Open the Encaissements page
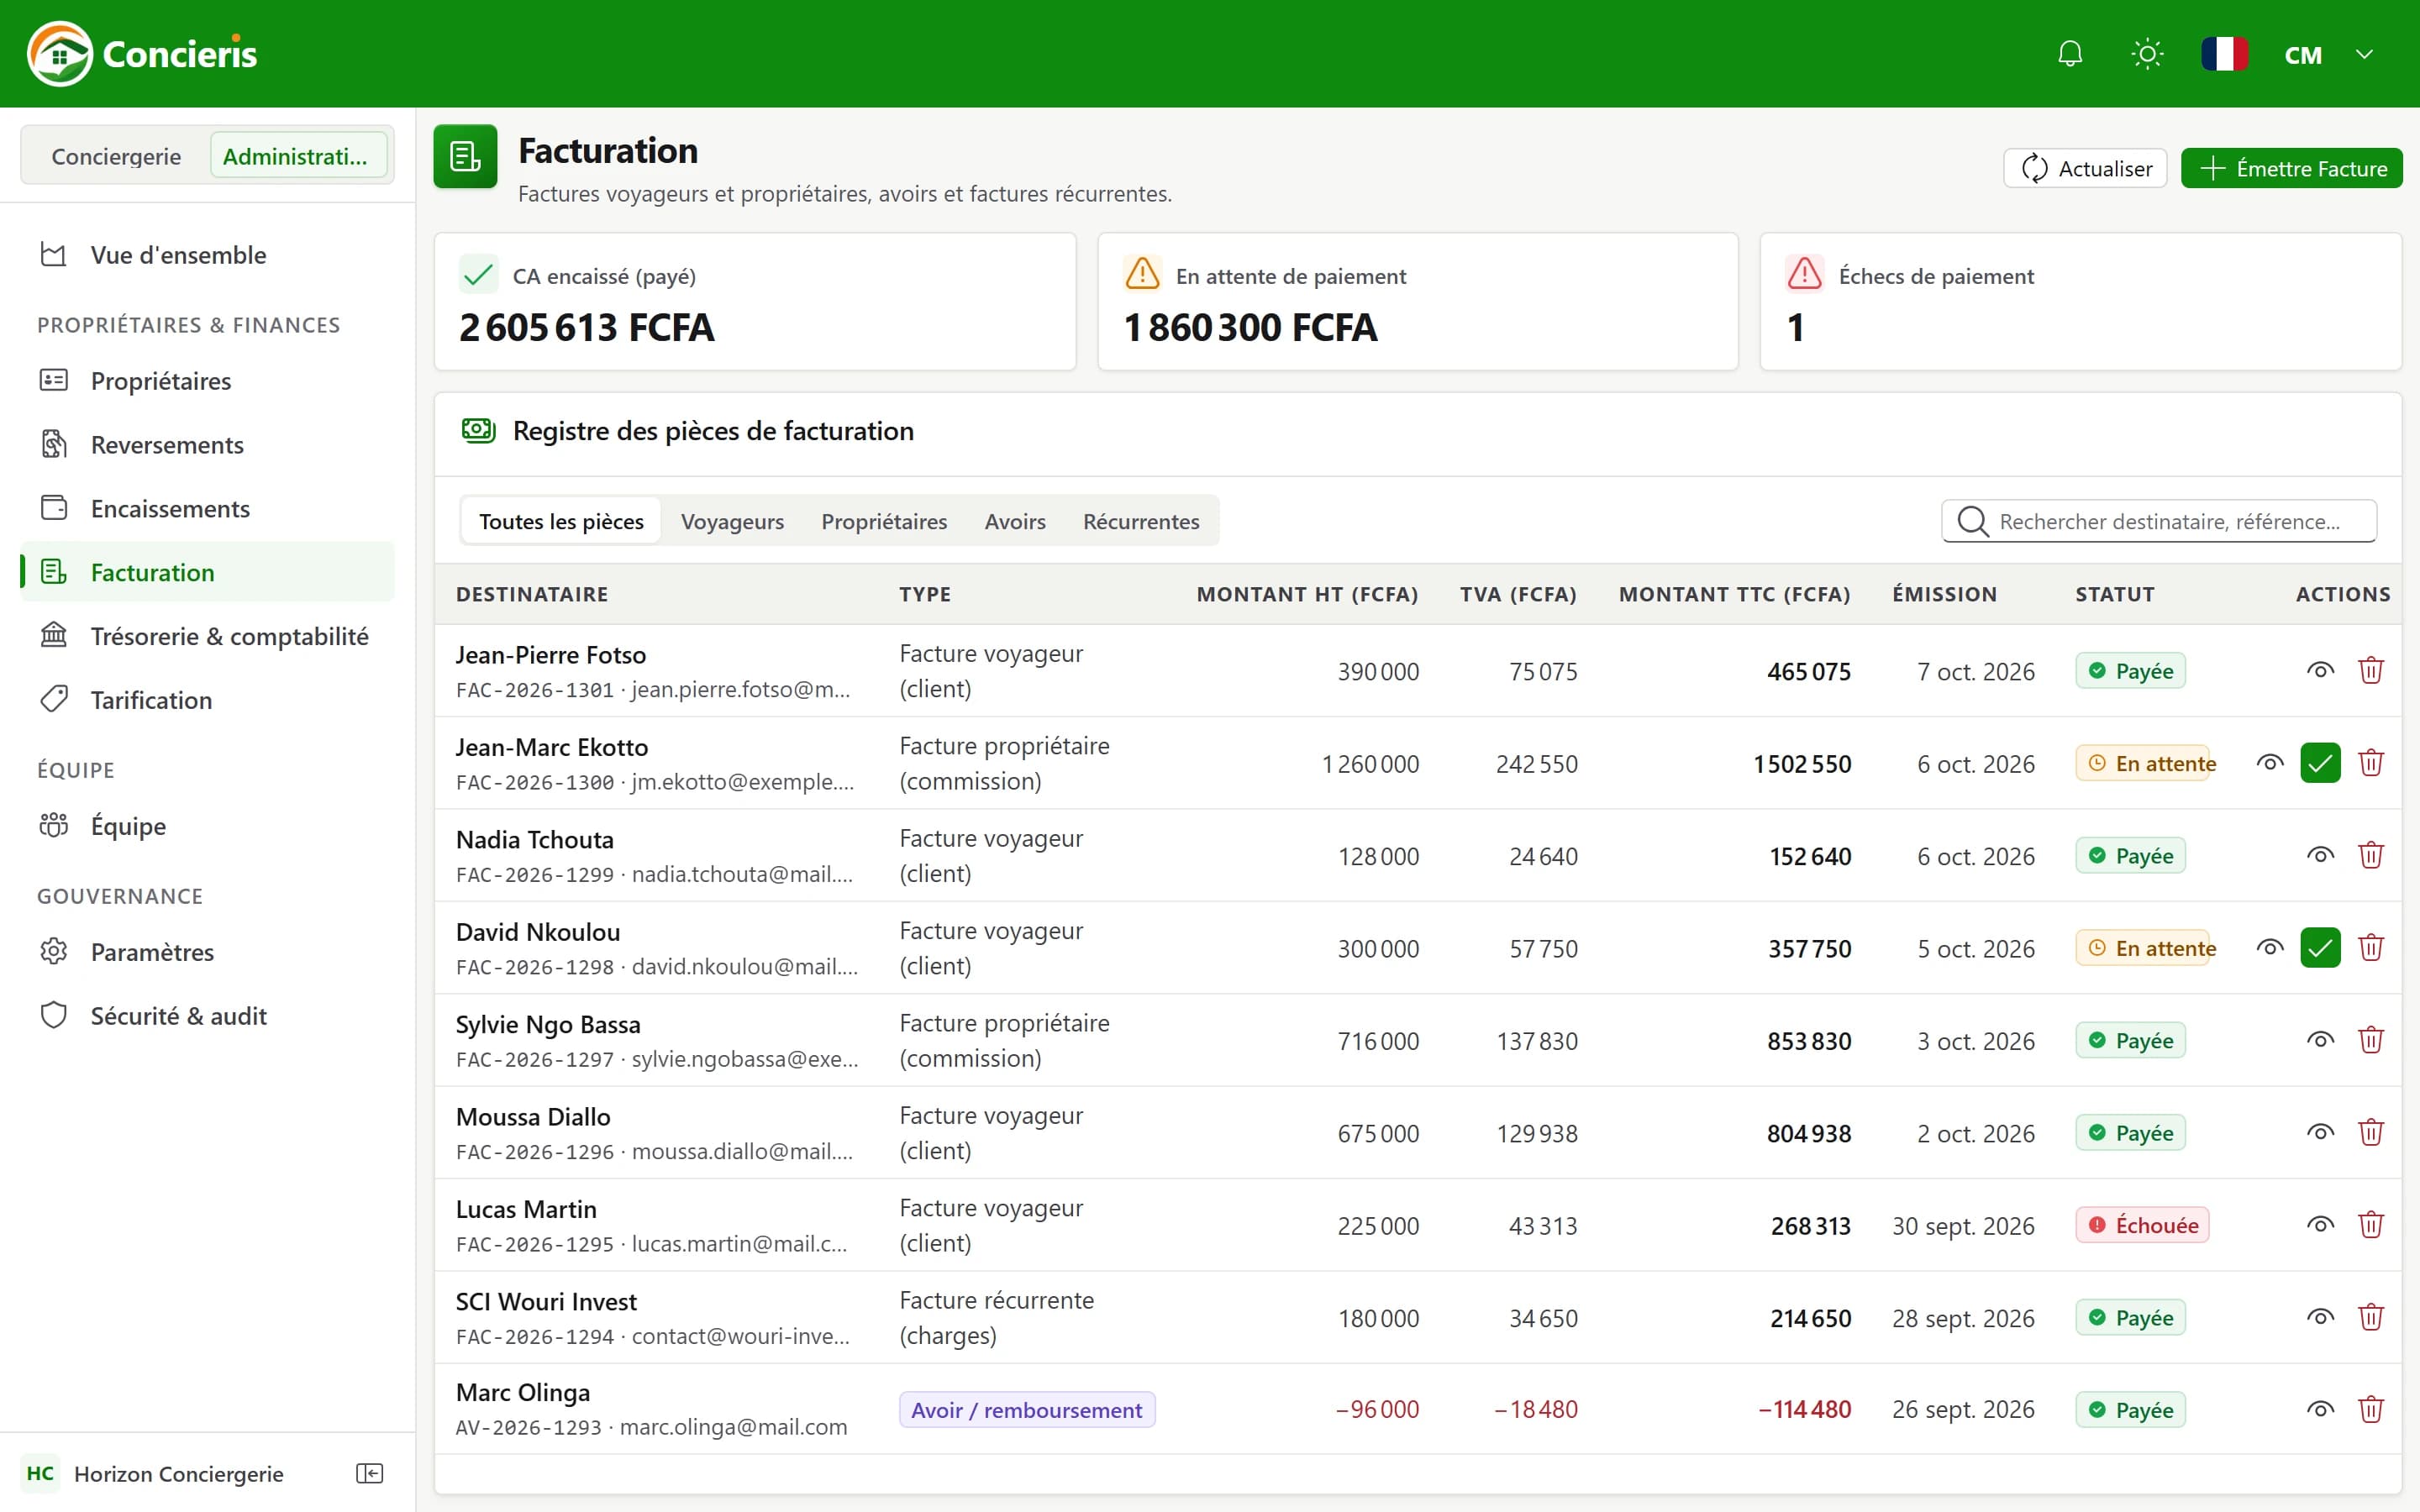This screenshot has height=1512, width=2420. [x=207, y=509]
